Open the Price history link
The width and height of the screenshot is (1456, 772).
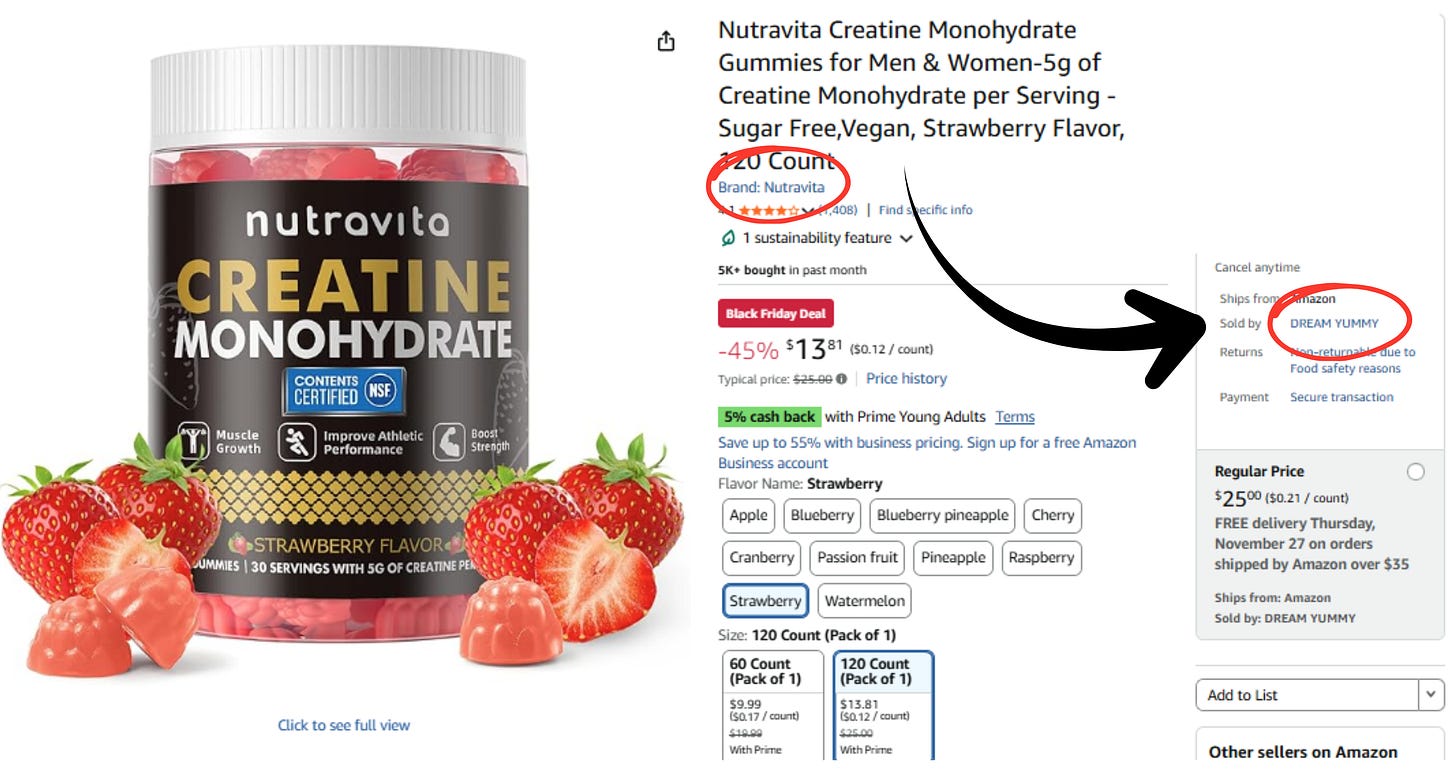click(906, 378)
